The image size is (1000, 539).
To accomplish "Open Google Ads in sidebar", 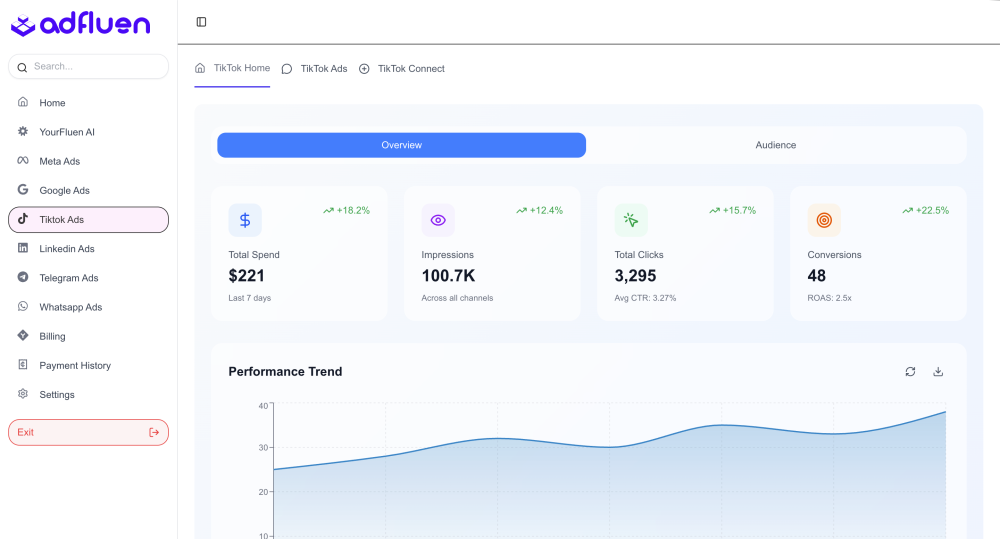I will pyautogui.click(x=64, y=190).
